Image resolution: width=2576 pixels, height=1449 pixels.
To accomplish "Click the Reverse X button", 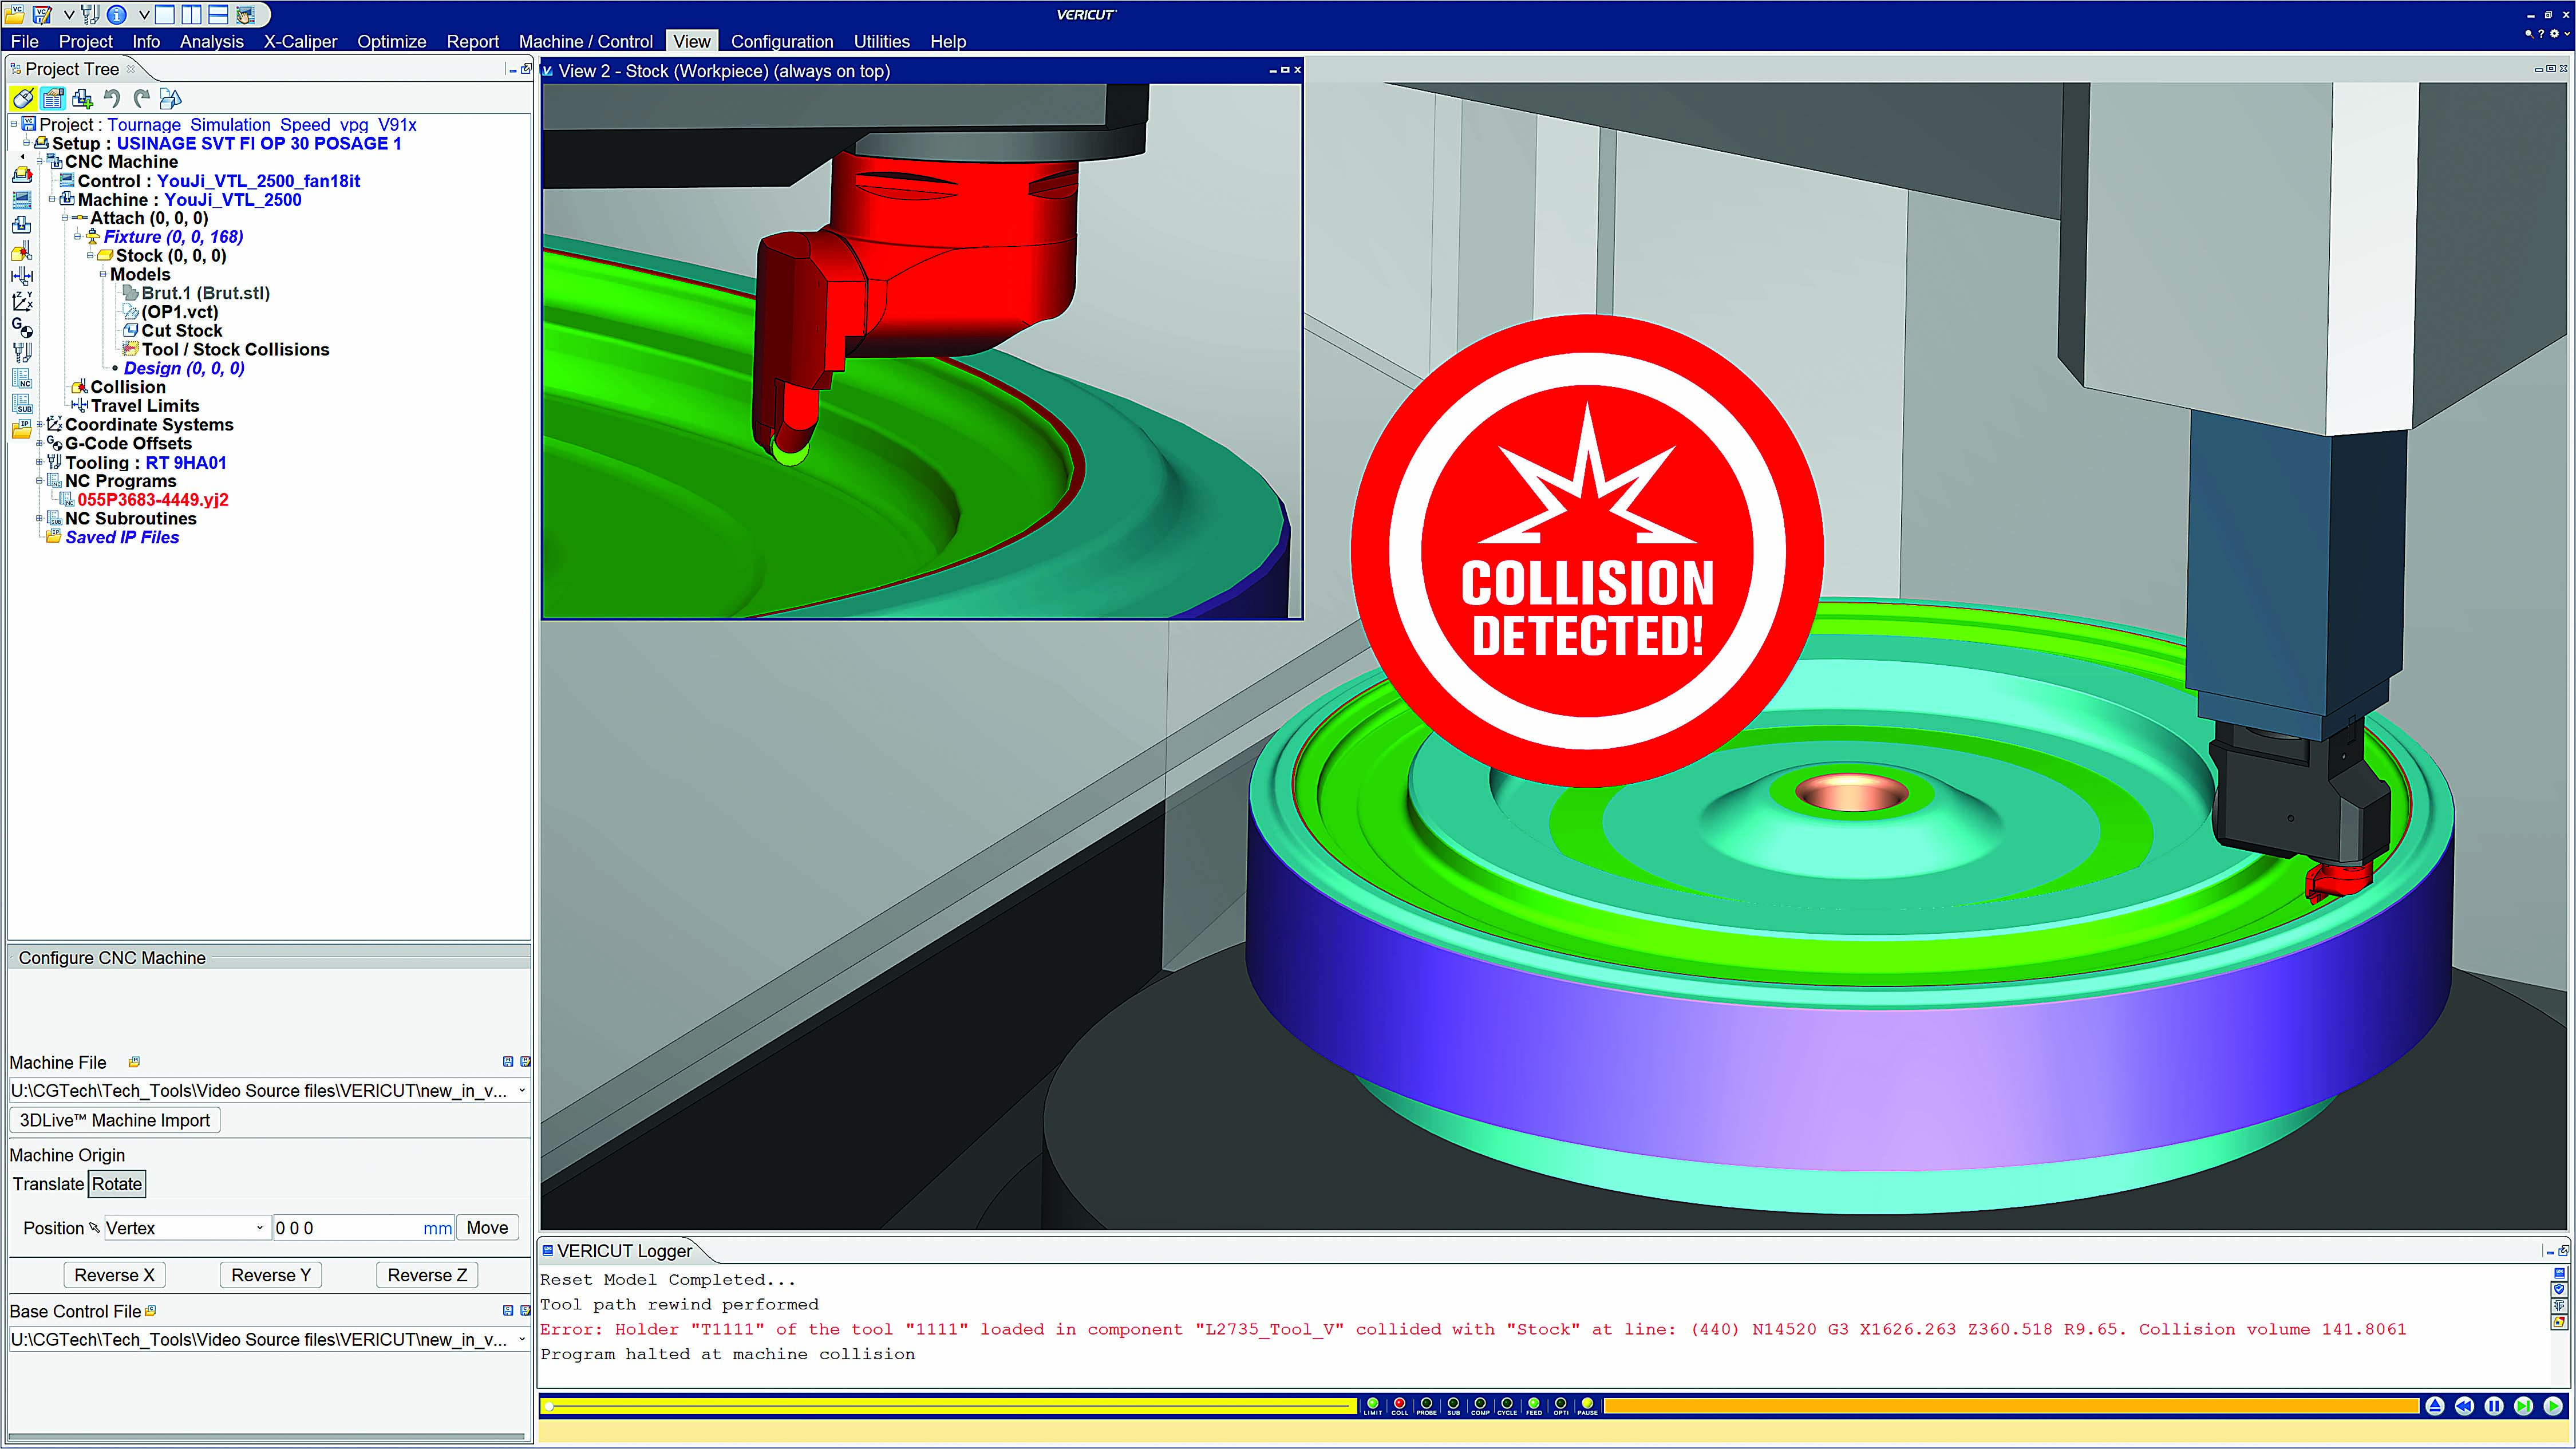I will click(114, 1274).
